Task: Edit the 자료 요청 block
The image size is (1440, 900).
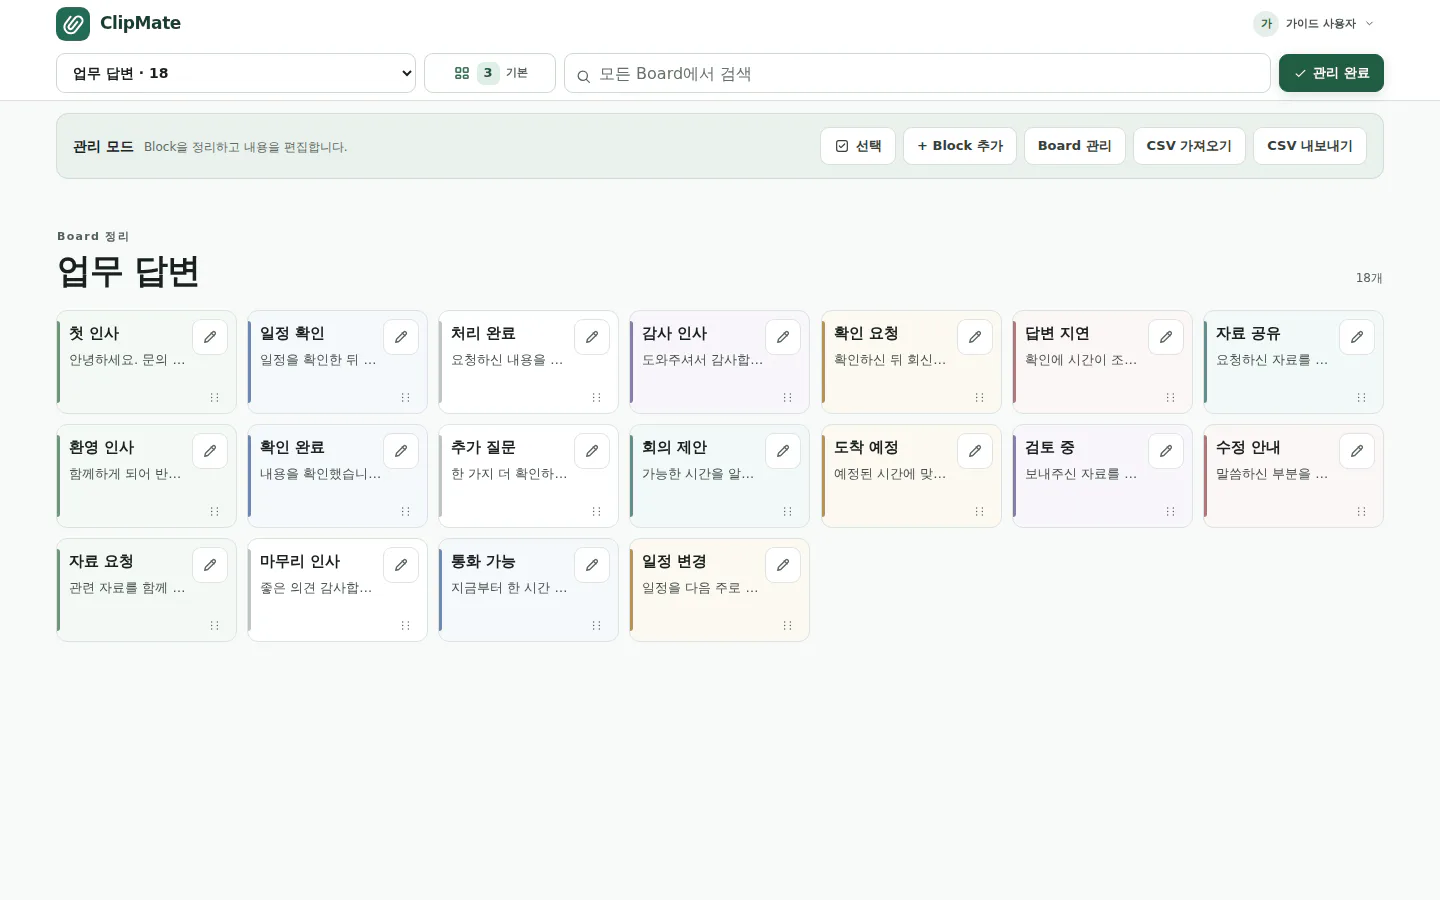Action: coord(210,565)
